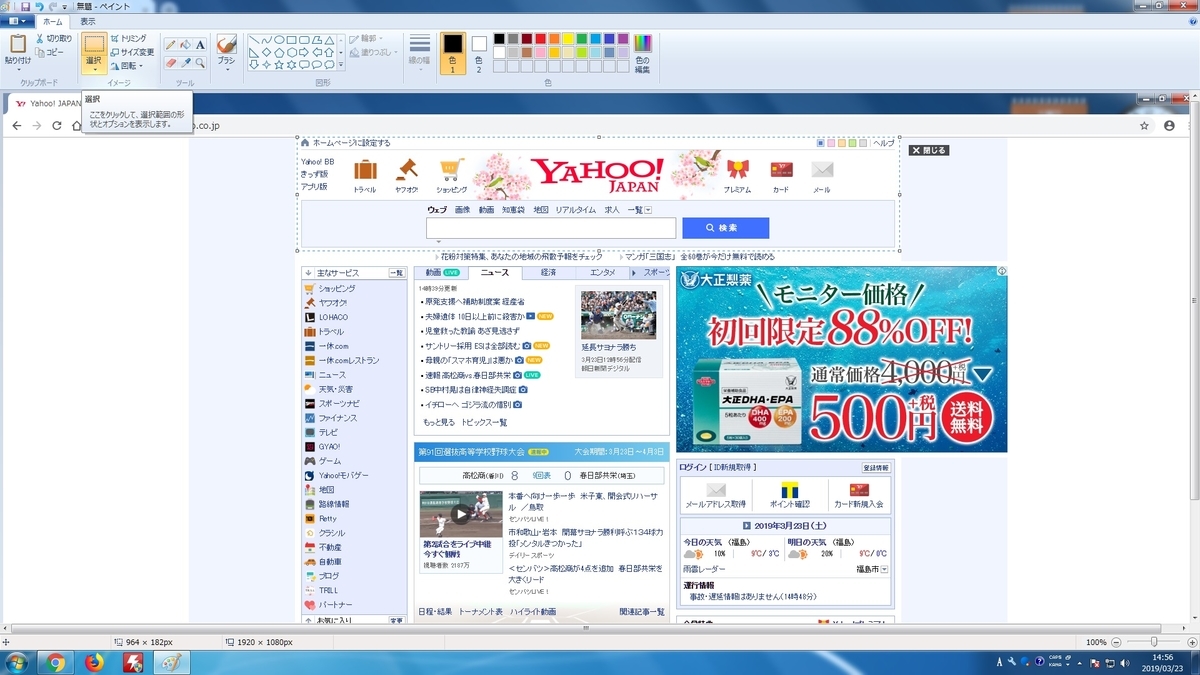Click the ポイント確認 button

pos(788,497)
